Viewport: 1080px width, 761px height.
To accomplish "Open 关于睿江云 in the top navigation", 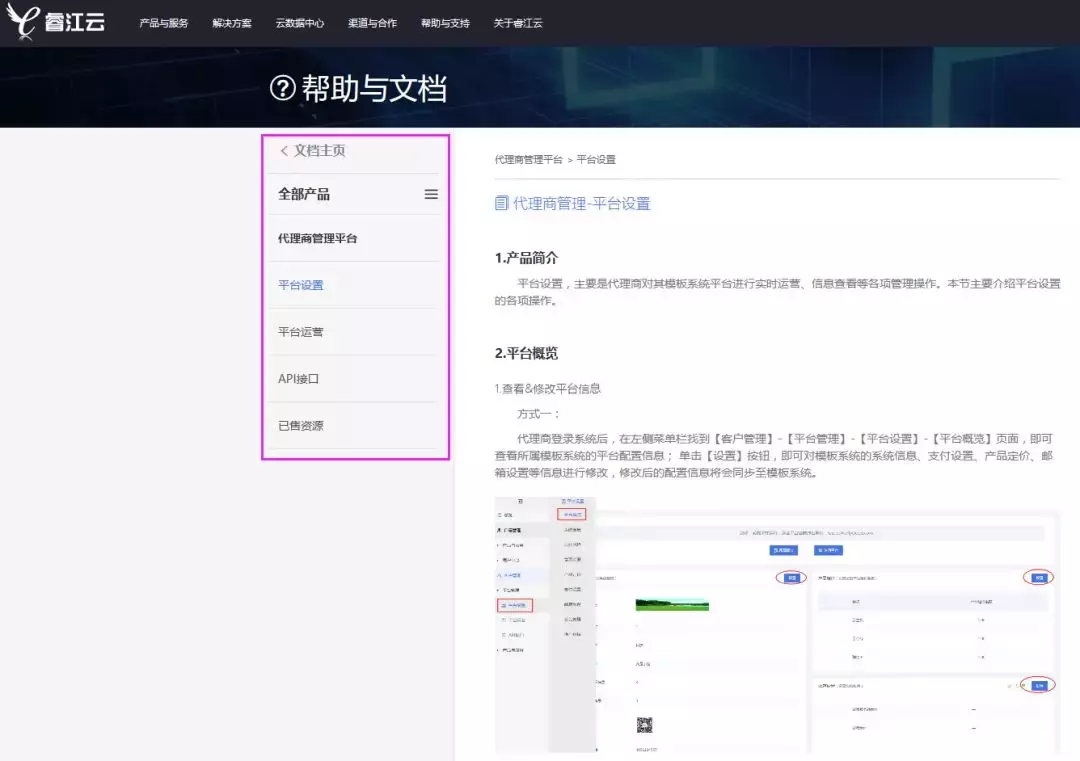I will tap(518, 23).
